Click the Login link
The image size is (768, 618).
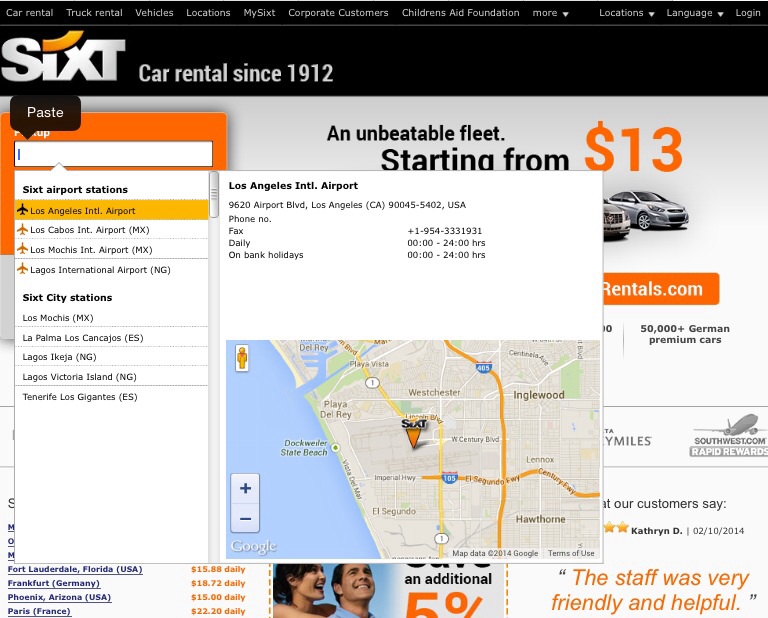[x=748, y=13]
